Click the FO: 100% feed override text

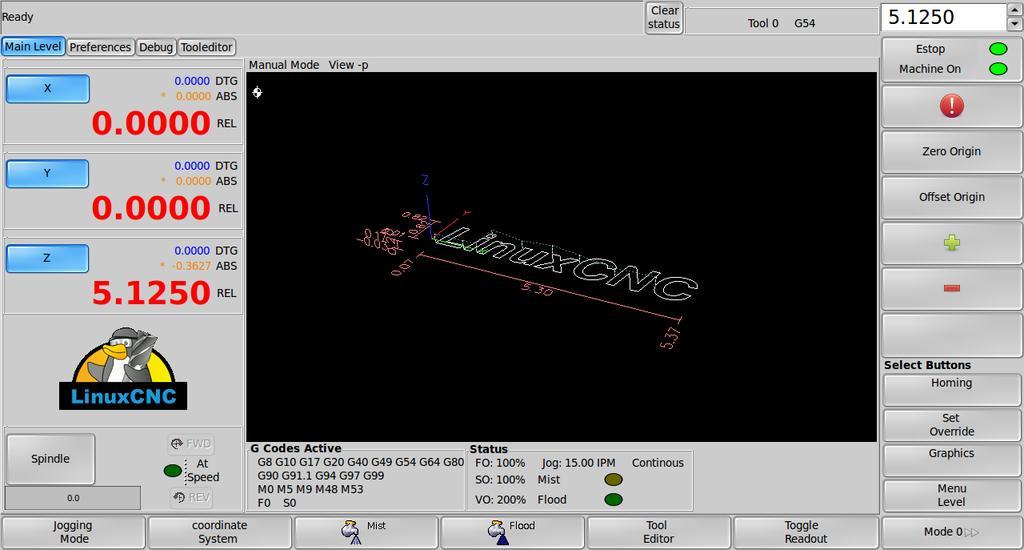[x=500, y=462]
